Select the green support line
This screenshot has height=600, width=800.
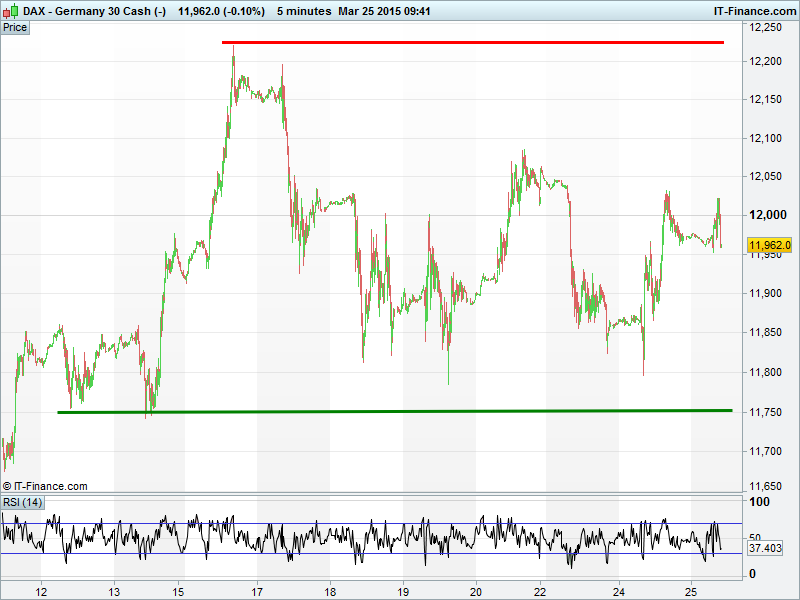pos(394,411)
